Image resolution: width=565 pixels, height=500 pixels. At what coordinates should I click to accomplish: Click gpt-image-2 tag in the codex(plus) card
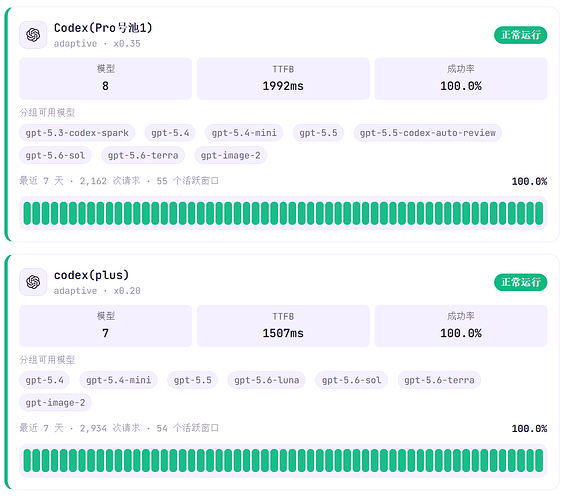pos(55,402)
